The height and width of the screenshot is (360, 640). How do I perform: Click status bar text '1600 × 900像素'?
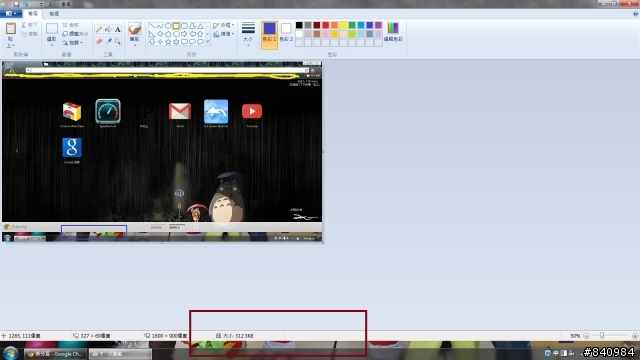coord(169,336)
